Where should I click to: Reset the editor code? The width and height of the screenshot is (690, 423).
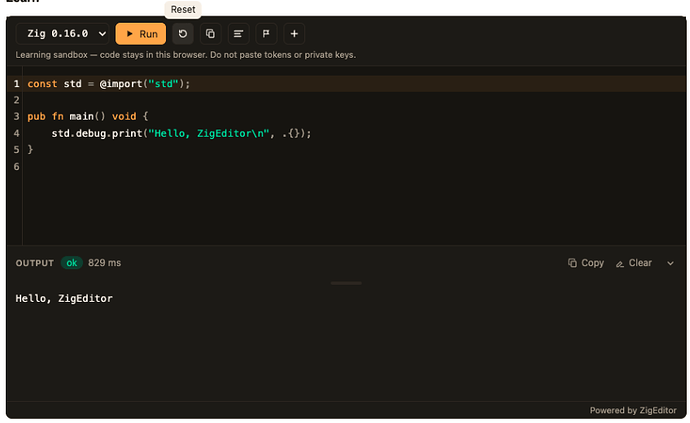point(183,34)
